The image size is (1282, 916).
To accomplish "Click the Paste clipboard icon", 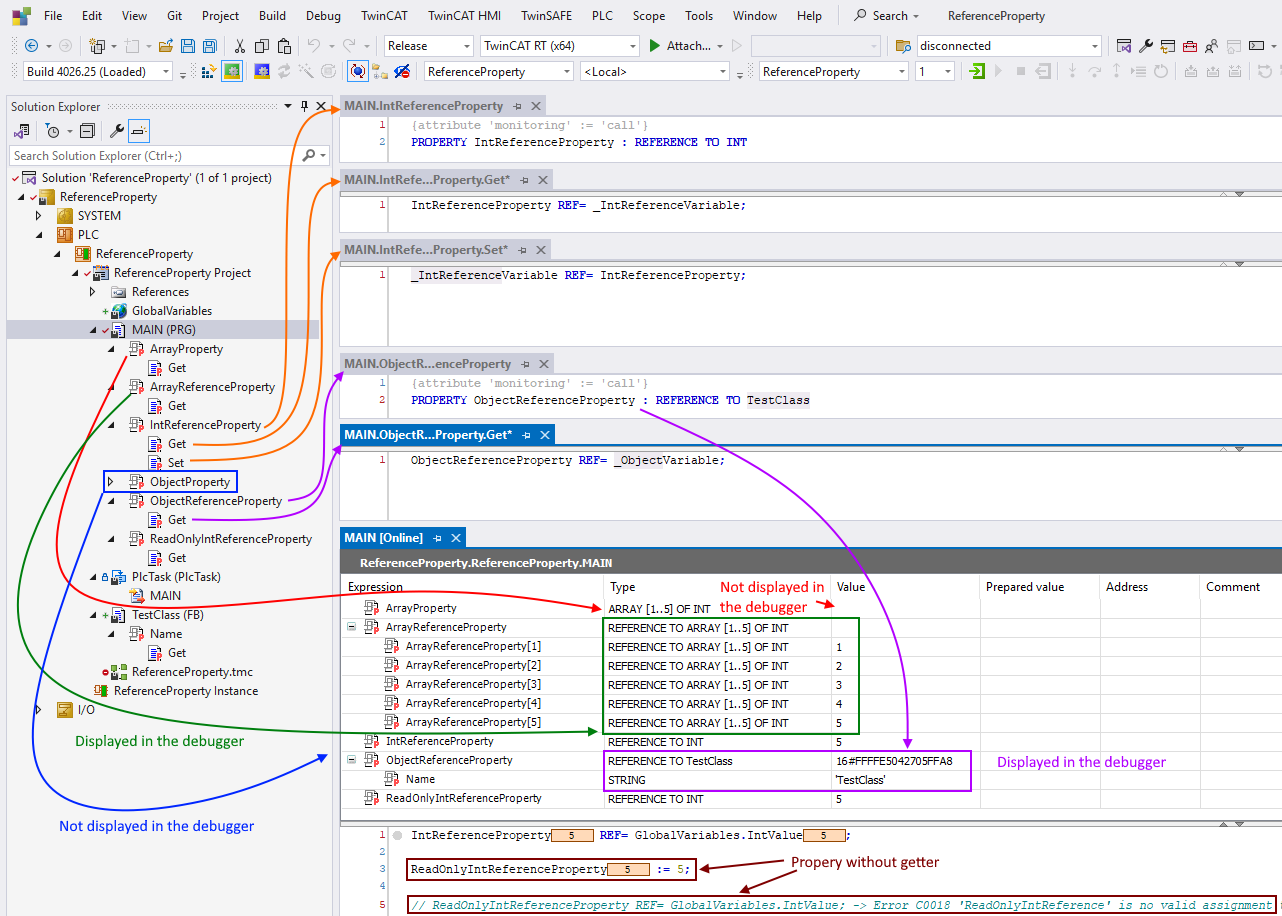I will (x=284, y=46).
